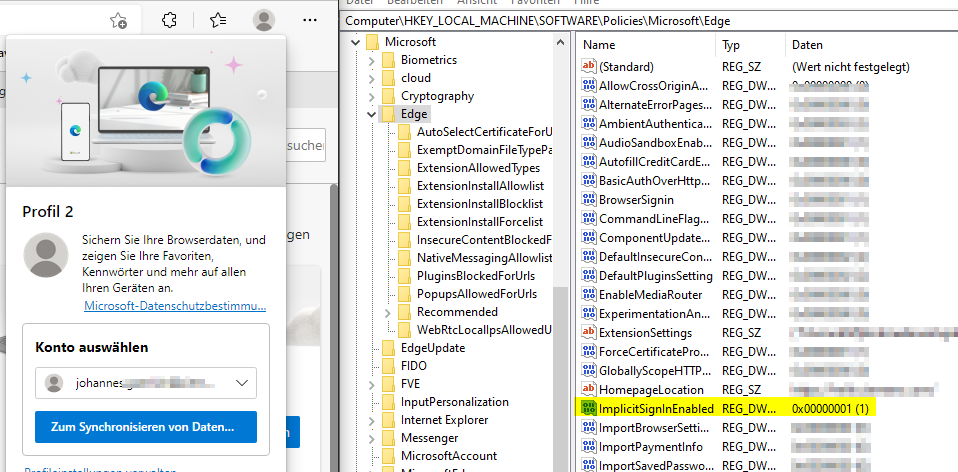Select the DefaultPluginsSetting value name
This screenshot has height=472, width=958.
click(656, 275)
